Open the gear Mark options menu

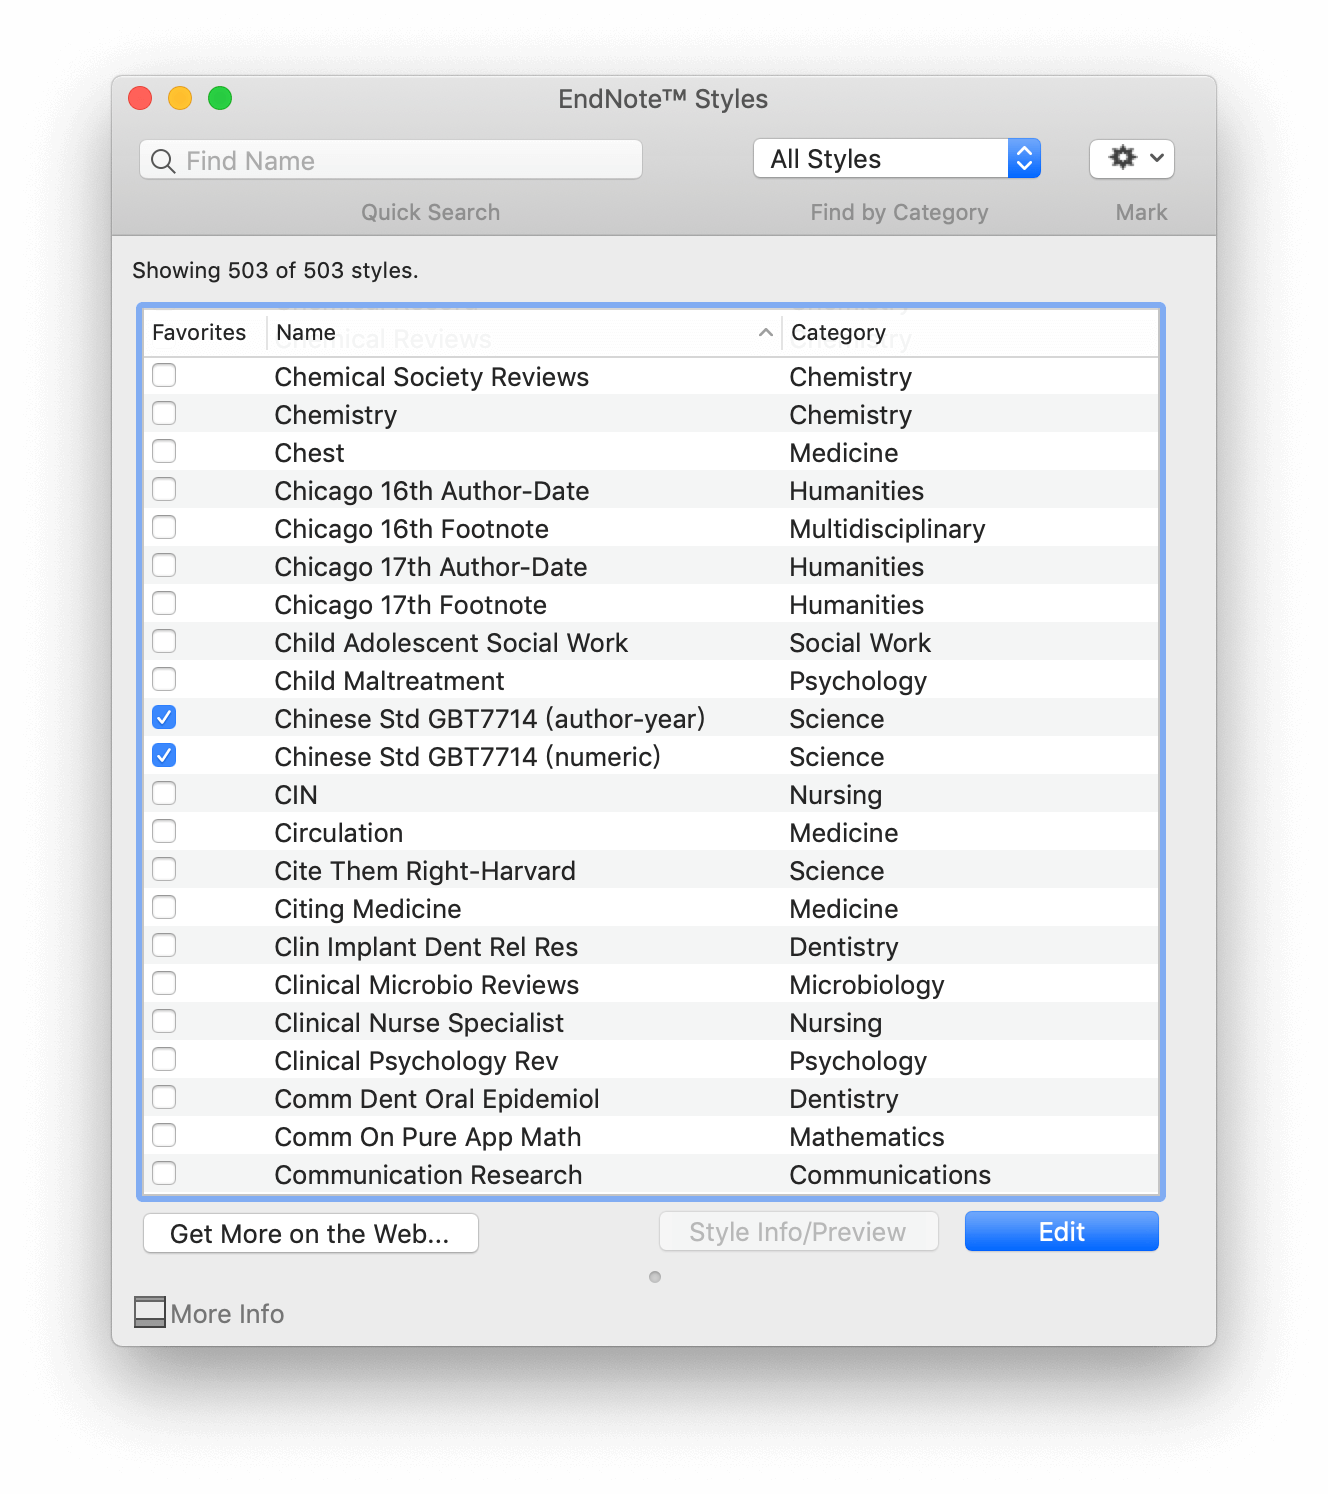point(1131,158)
